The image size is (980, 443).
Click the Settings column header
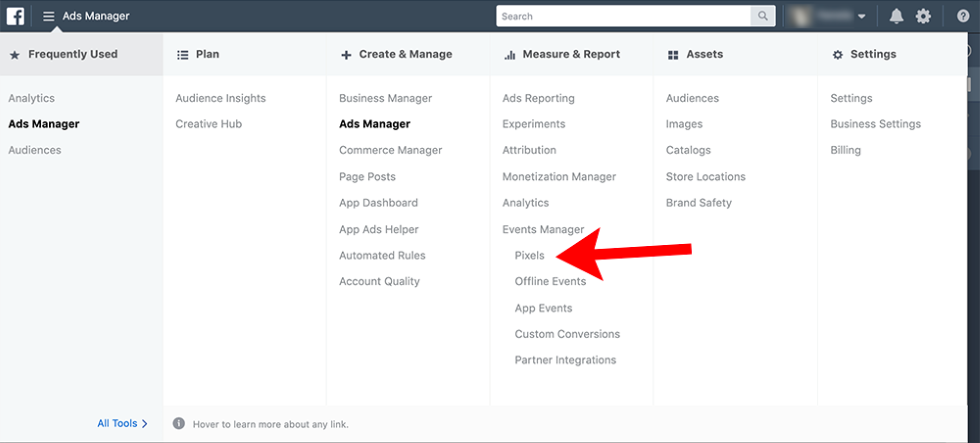click(x=864, y=54)
